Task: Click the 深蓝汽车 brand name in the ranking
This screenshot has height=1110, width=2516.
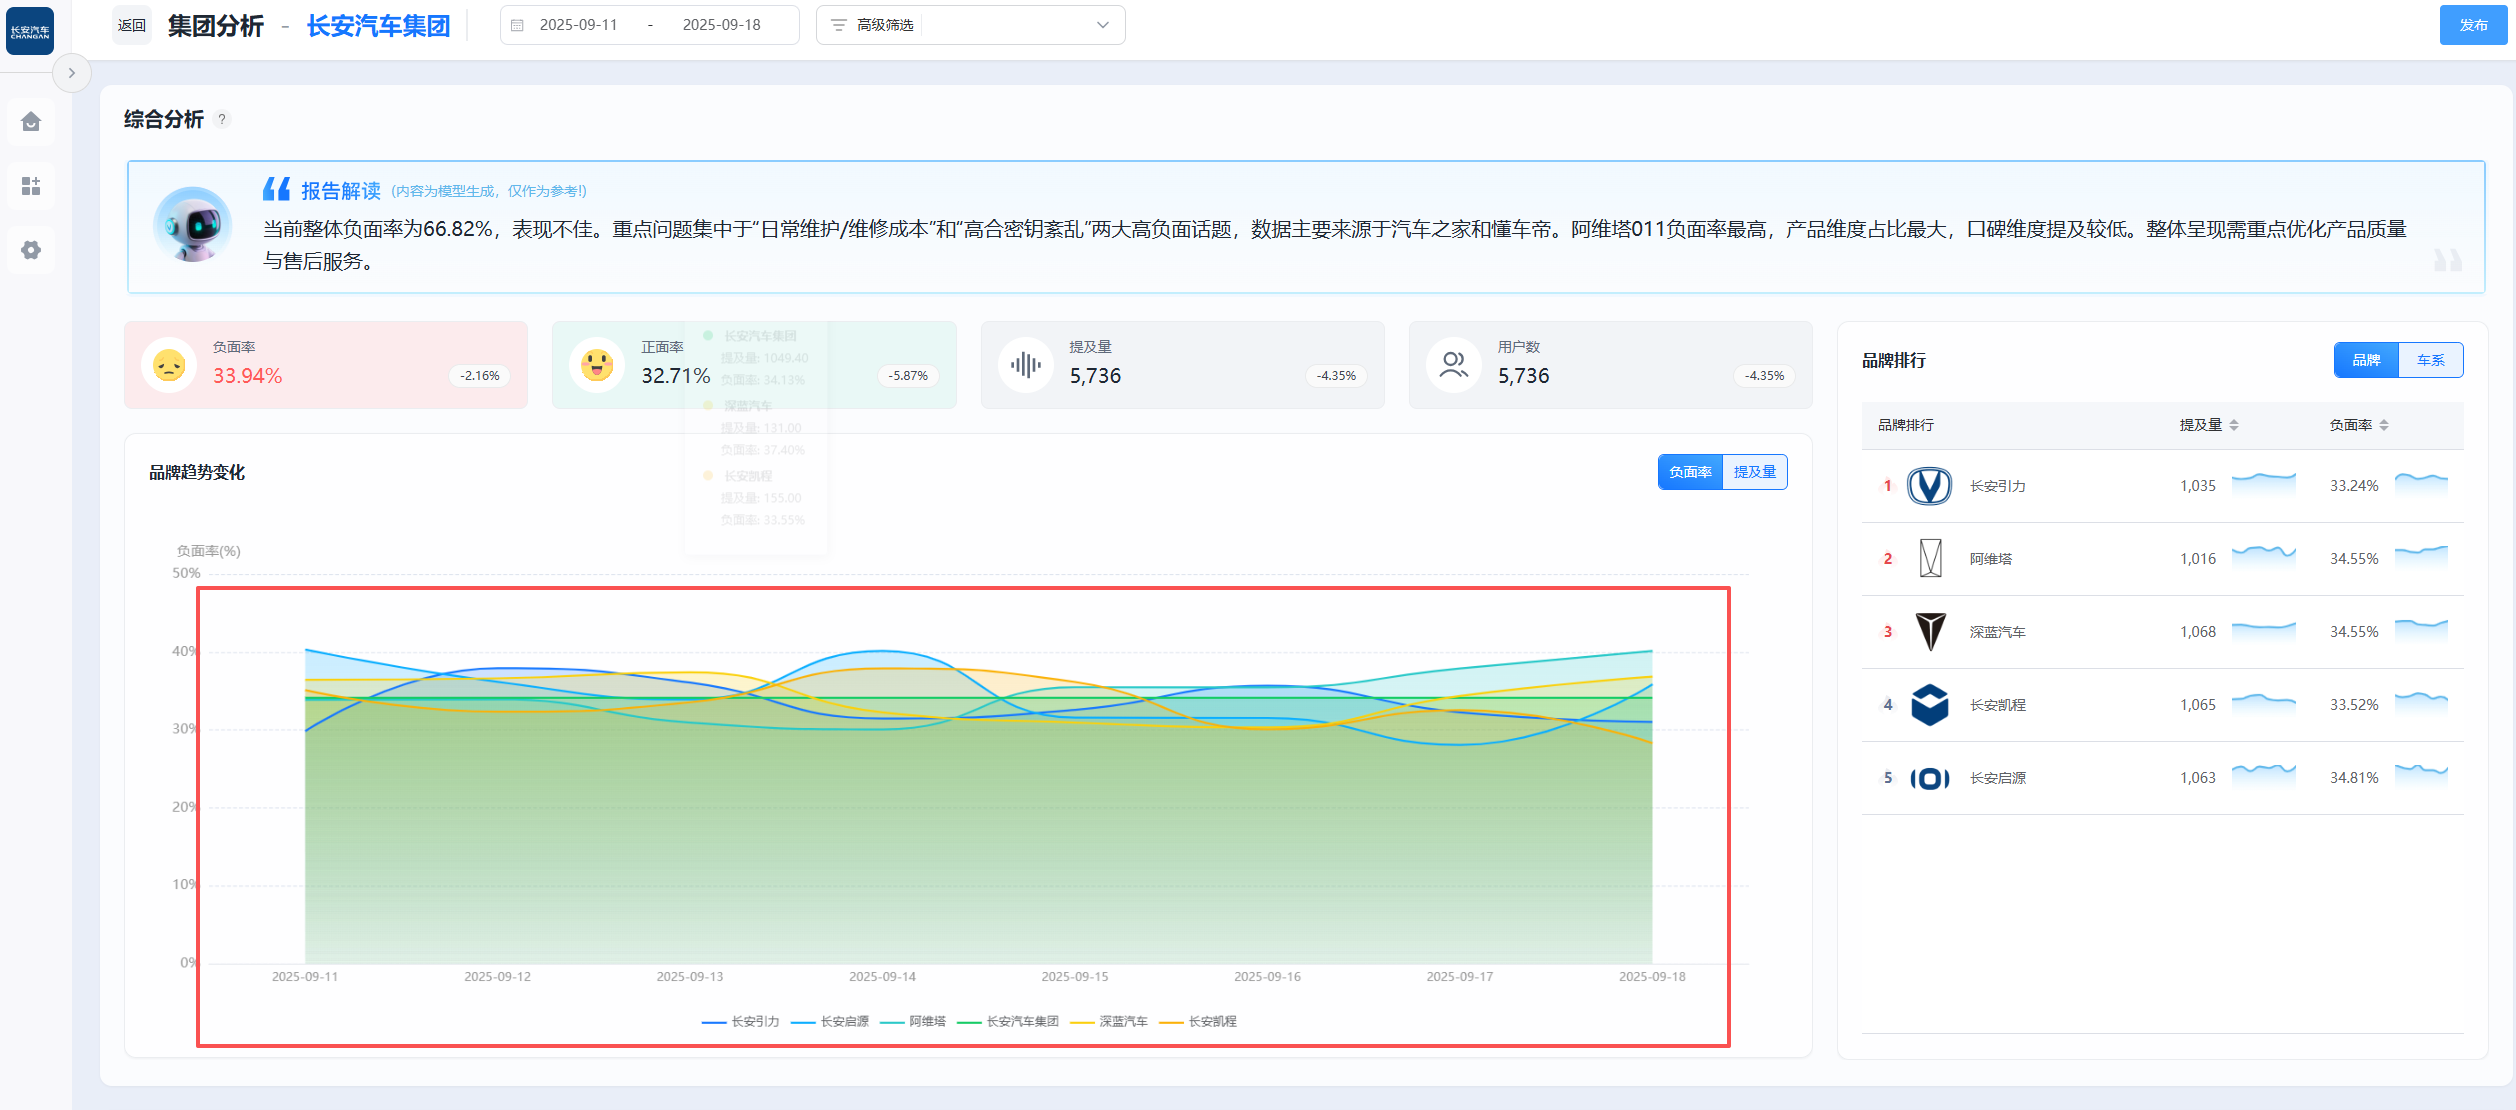Action: [x=1997, y=632]
